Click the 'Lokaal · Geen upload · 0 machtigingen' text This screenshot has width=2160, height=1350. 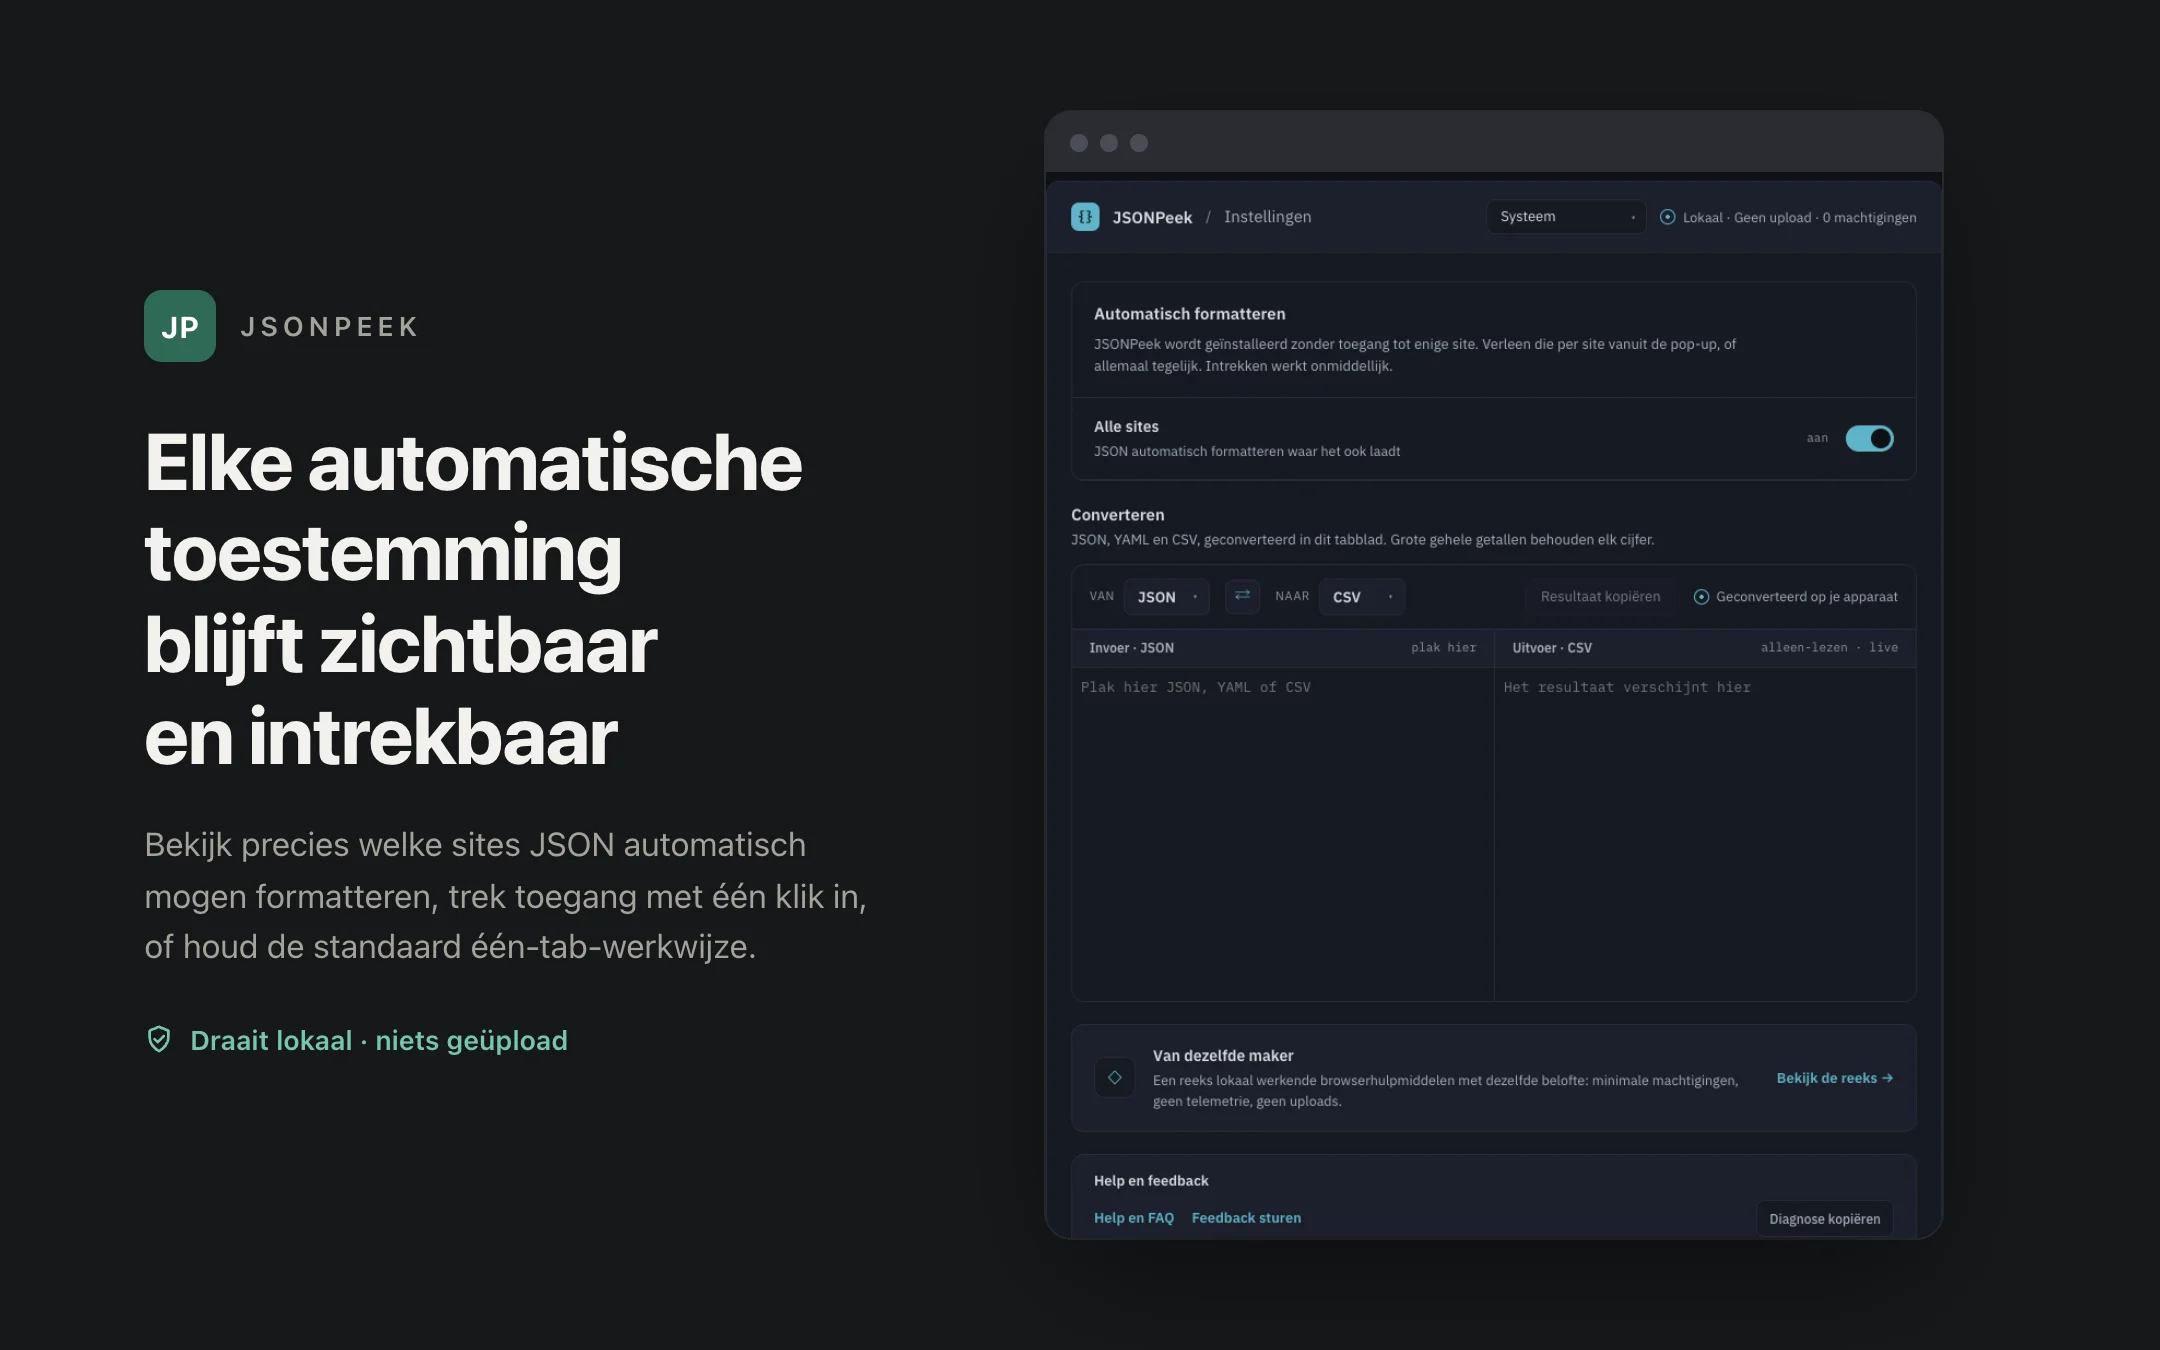pos(1799,218)
